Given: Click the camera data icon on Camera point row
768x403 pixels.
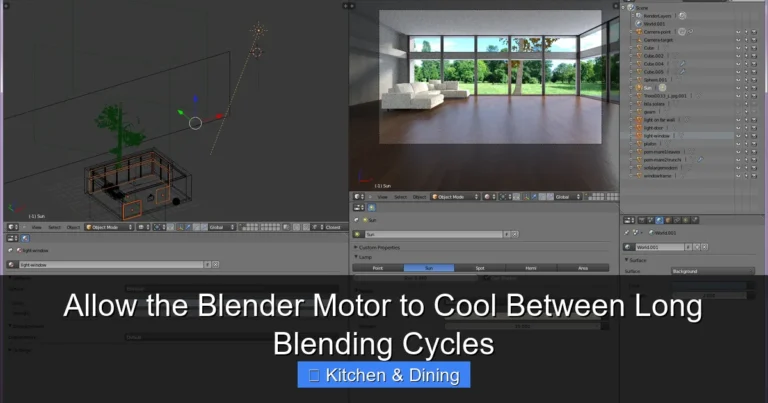Looking at the screenshot, I should [x=682, y=32].
